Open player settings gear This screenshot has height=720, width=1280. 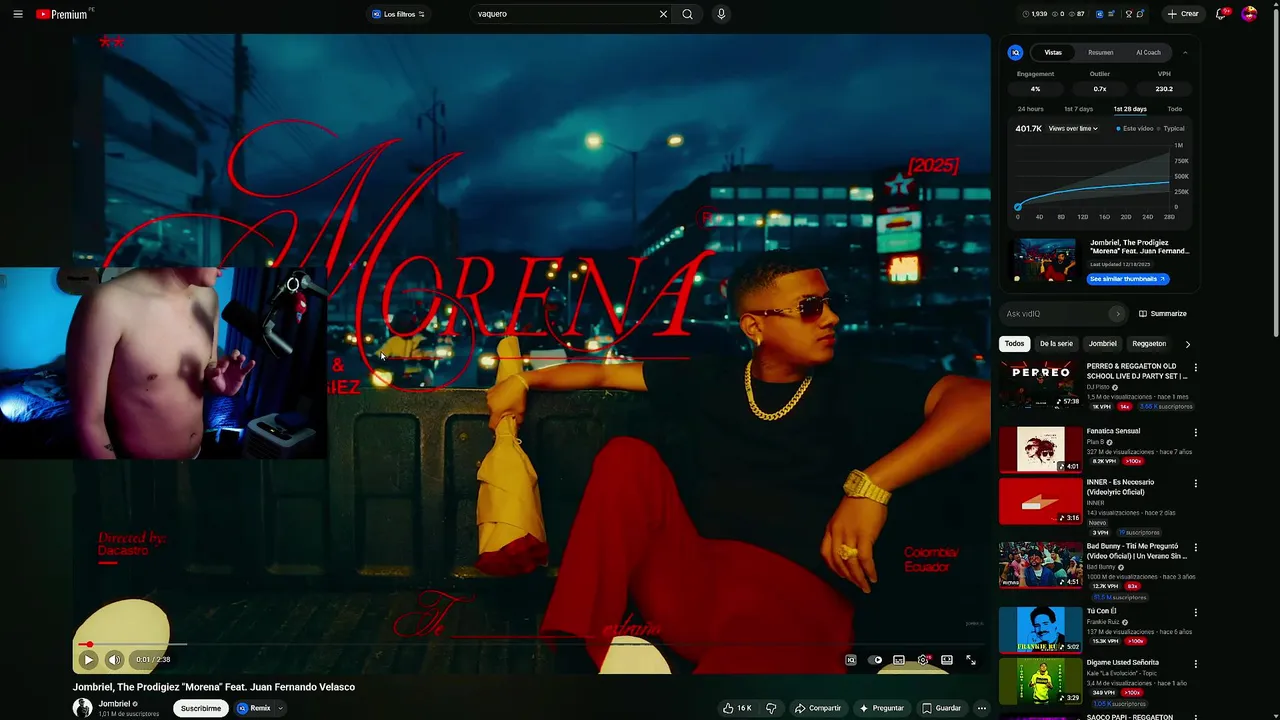tap(923, 660)
